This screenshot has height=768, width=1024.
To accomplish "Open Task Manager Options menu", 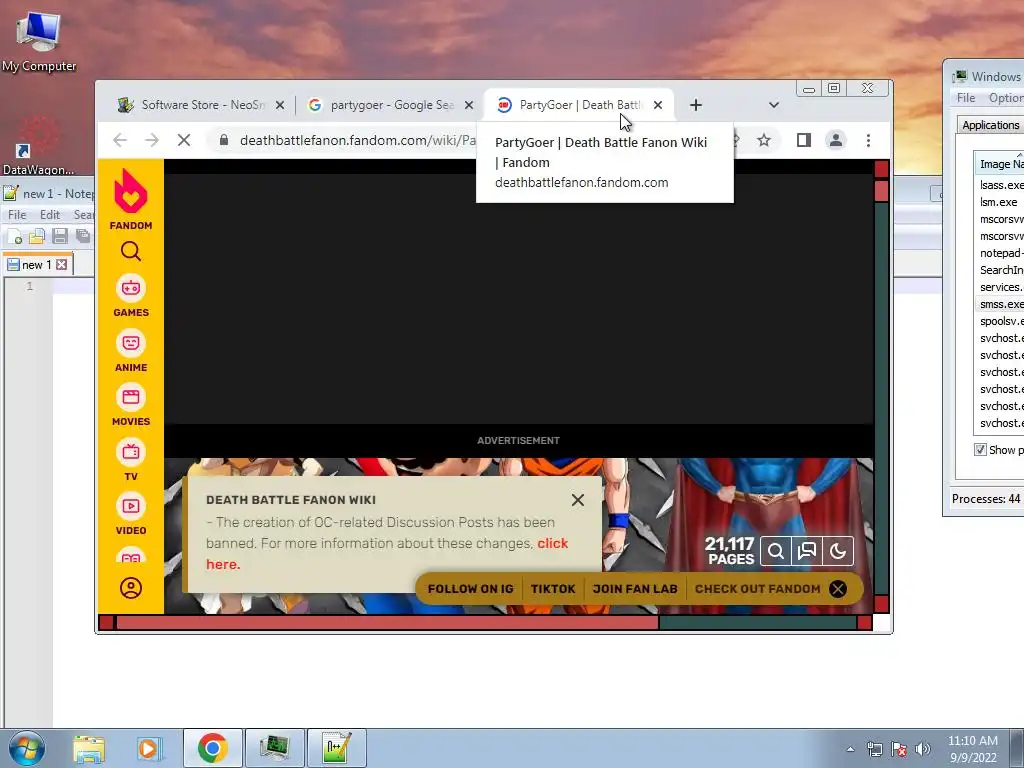I will [1006, 98].
